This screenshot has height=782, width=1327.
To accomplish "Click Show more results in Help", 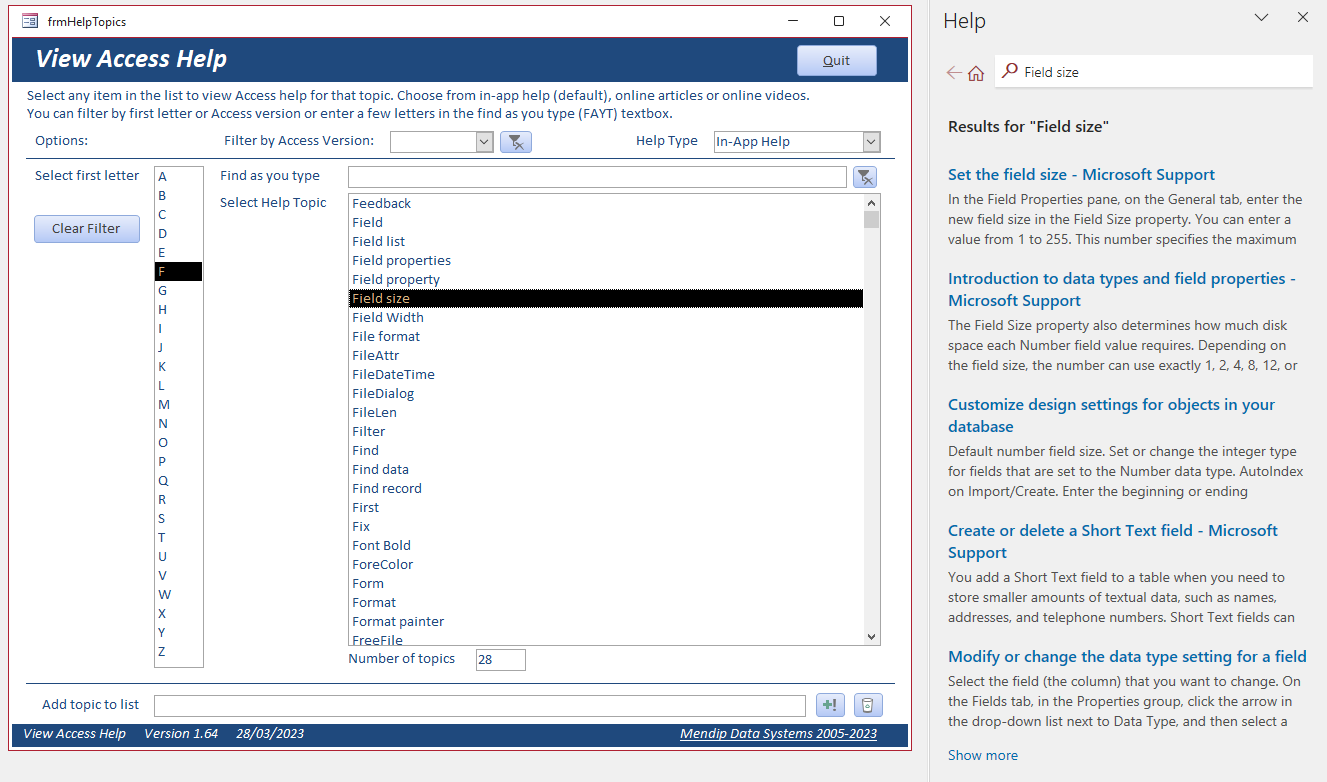I will [x=983, y=755].
